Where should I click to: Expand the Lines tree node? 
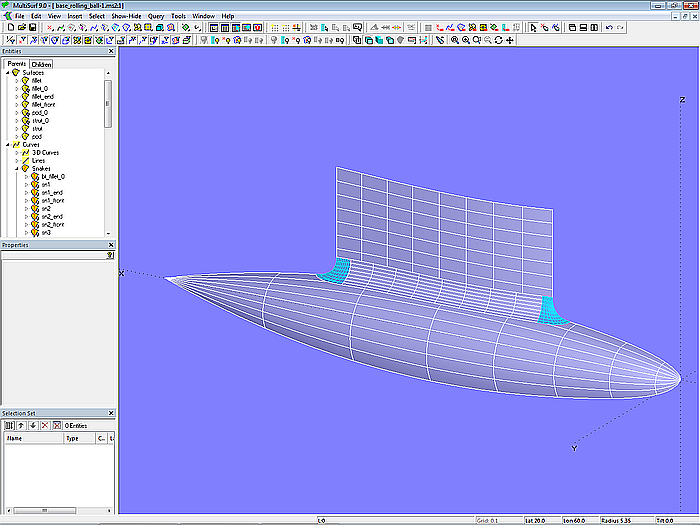click(x=17, y=160)
